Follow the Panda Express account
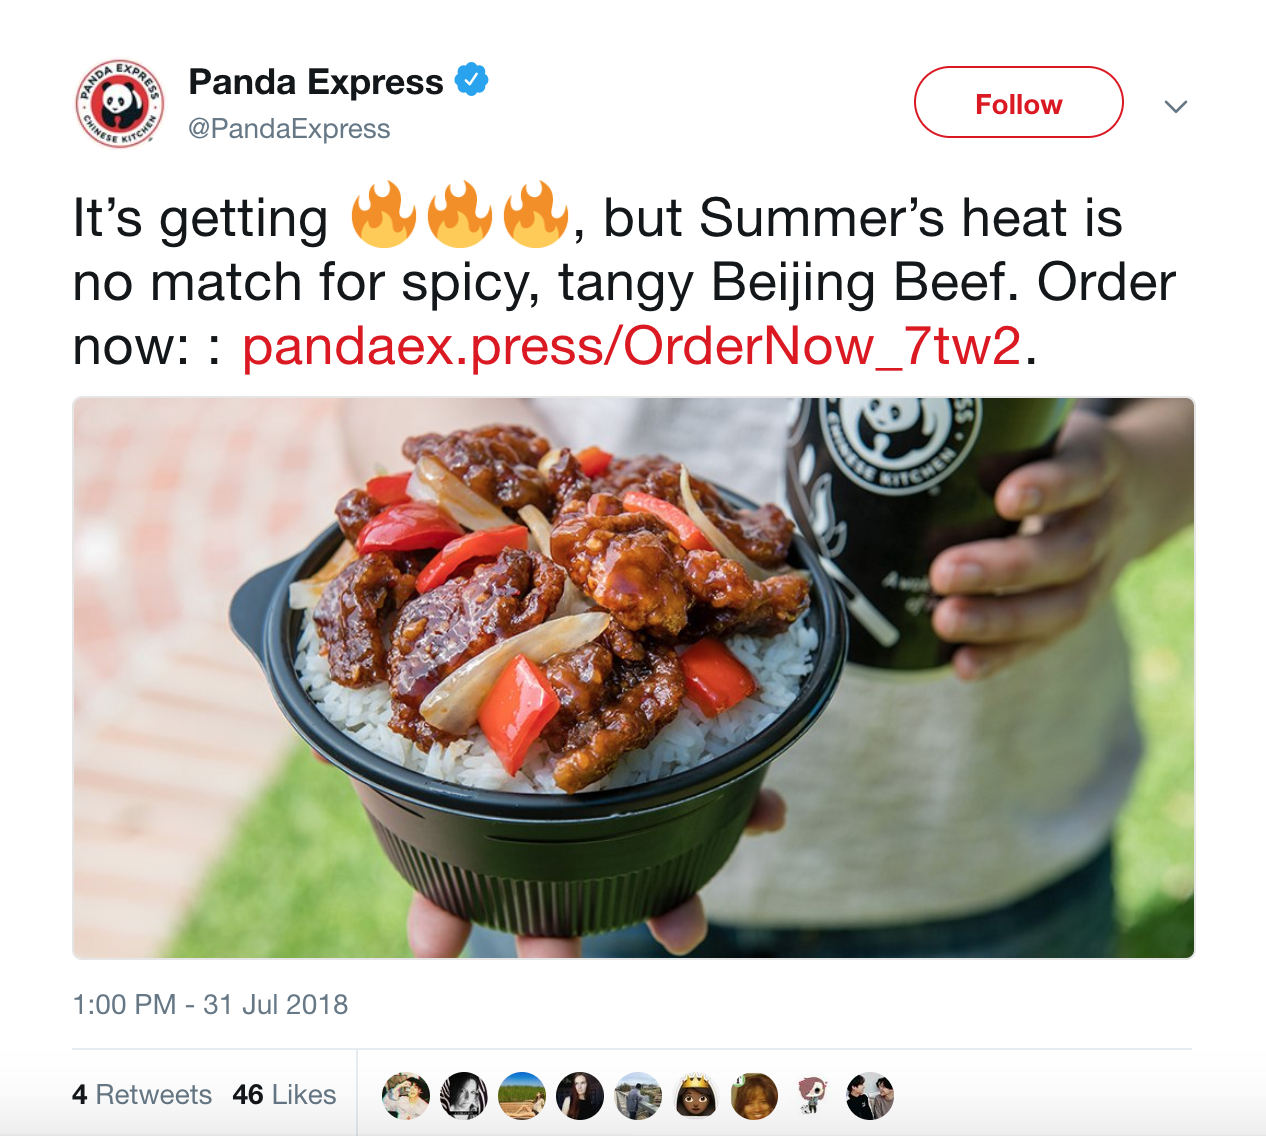 1018,103
